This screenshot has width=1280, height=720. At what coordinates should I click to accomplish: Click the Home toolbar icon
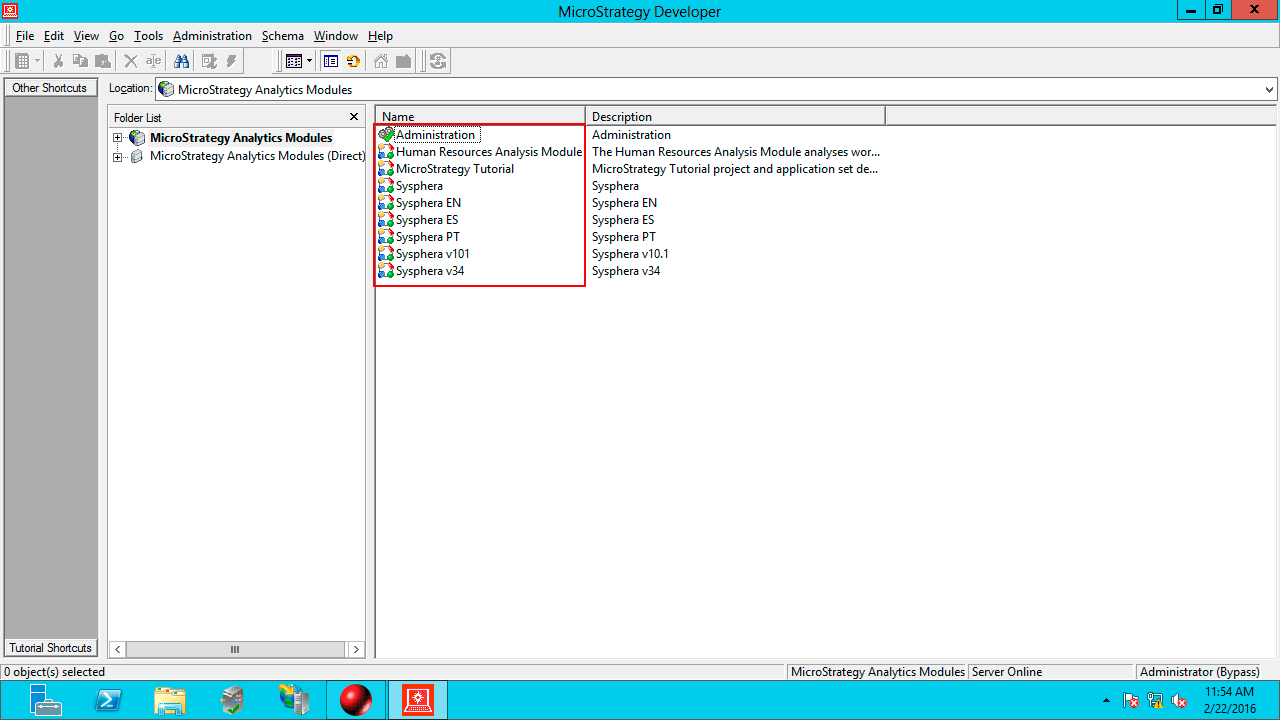point(381,61)
